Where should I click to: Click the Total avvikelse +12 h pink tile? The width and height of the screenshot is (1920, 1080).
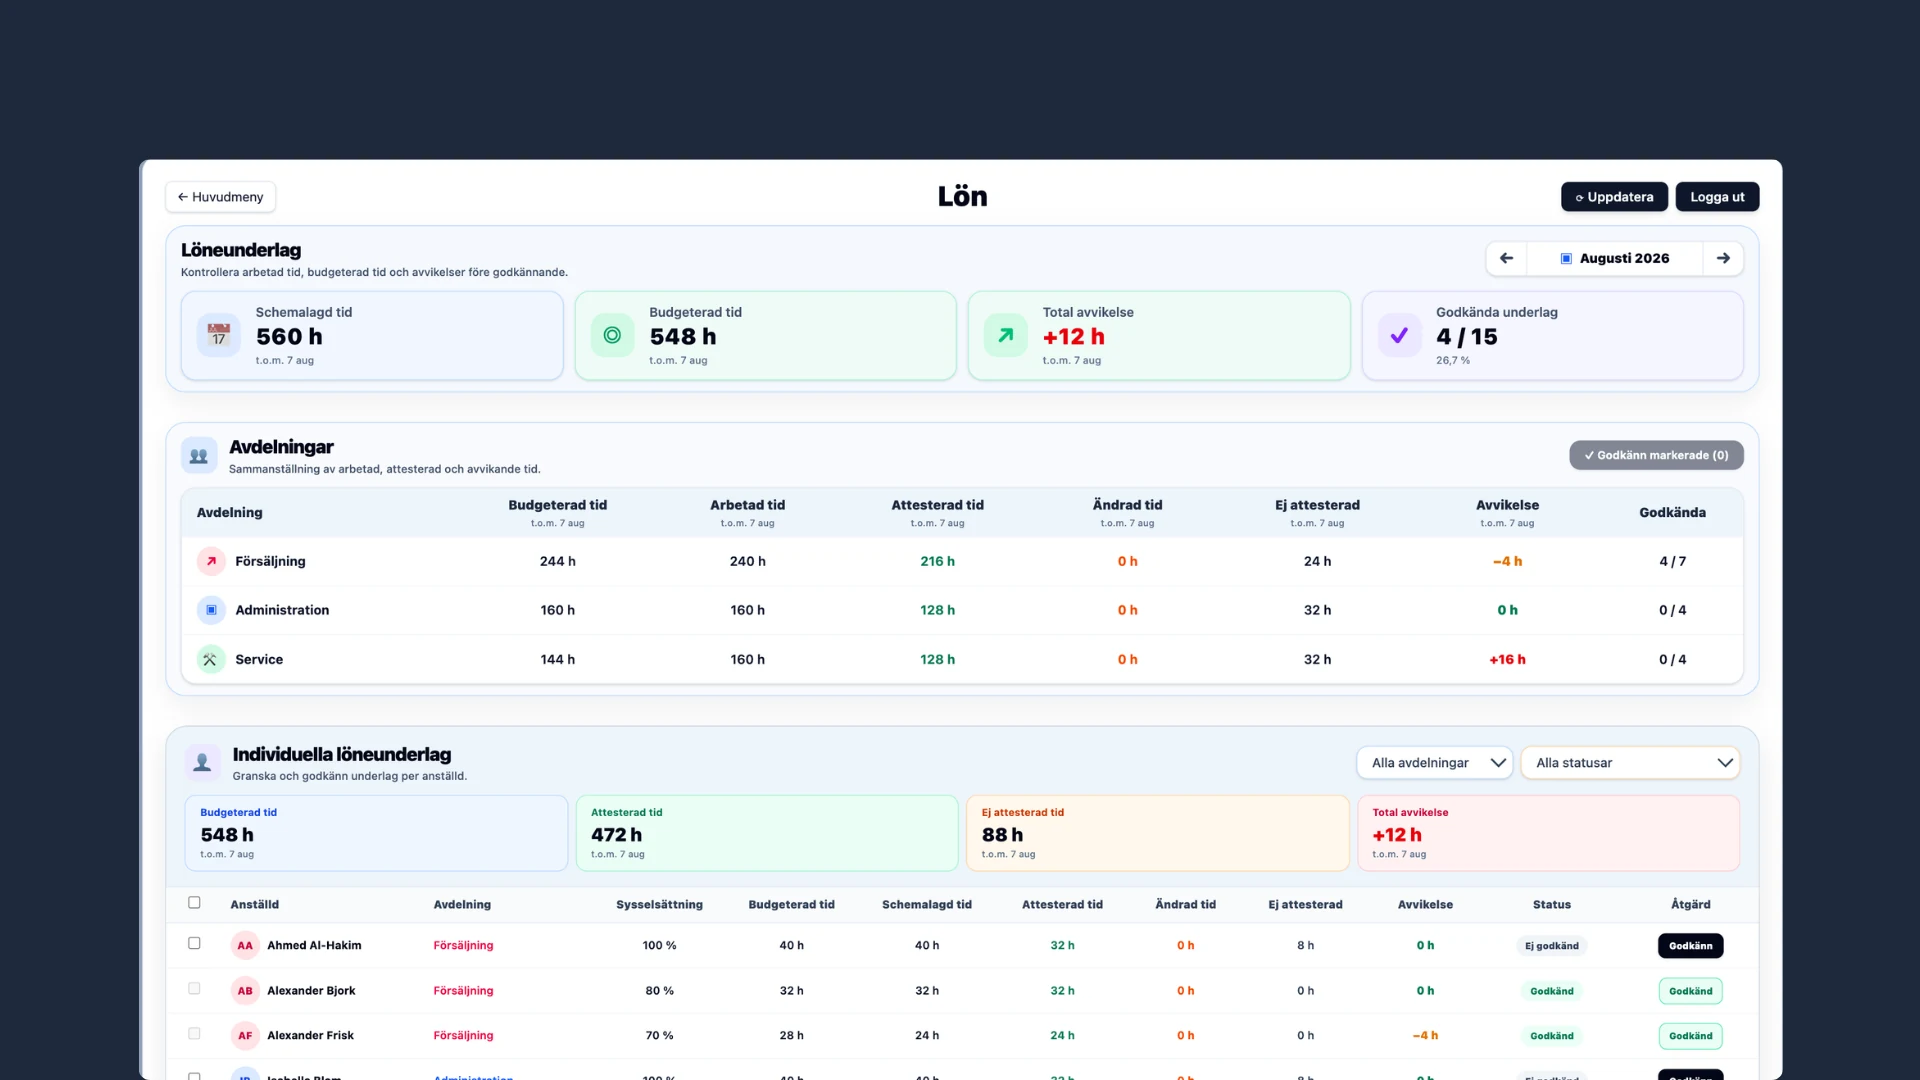pyautogui.click(x=1548, y=833)
